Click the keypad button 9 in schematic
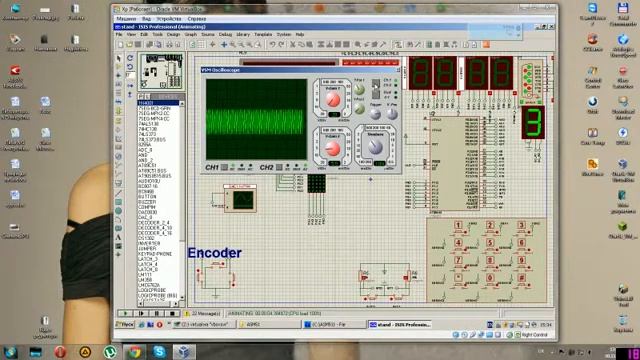Image resolution: width=640 pixels, height=360 pixels. tap(521, 260)
